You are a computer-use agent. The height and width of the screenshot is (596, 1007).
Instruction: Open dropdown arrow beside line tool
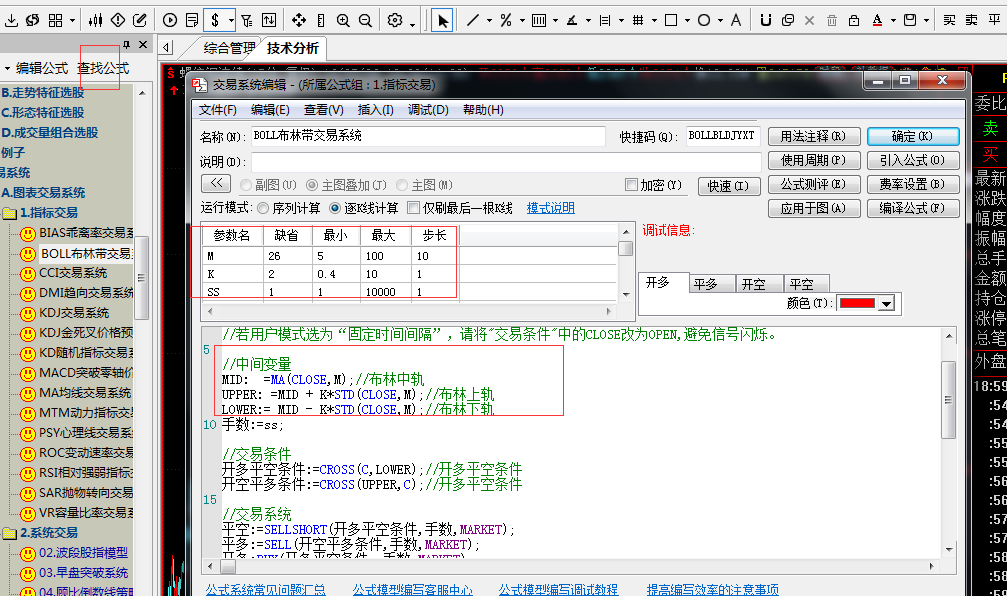[x=489, y=21]
